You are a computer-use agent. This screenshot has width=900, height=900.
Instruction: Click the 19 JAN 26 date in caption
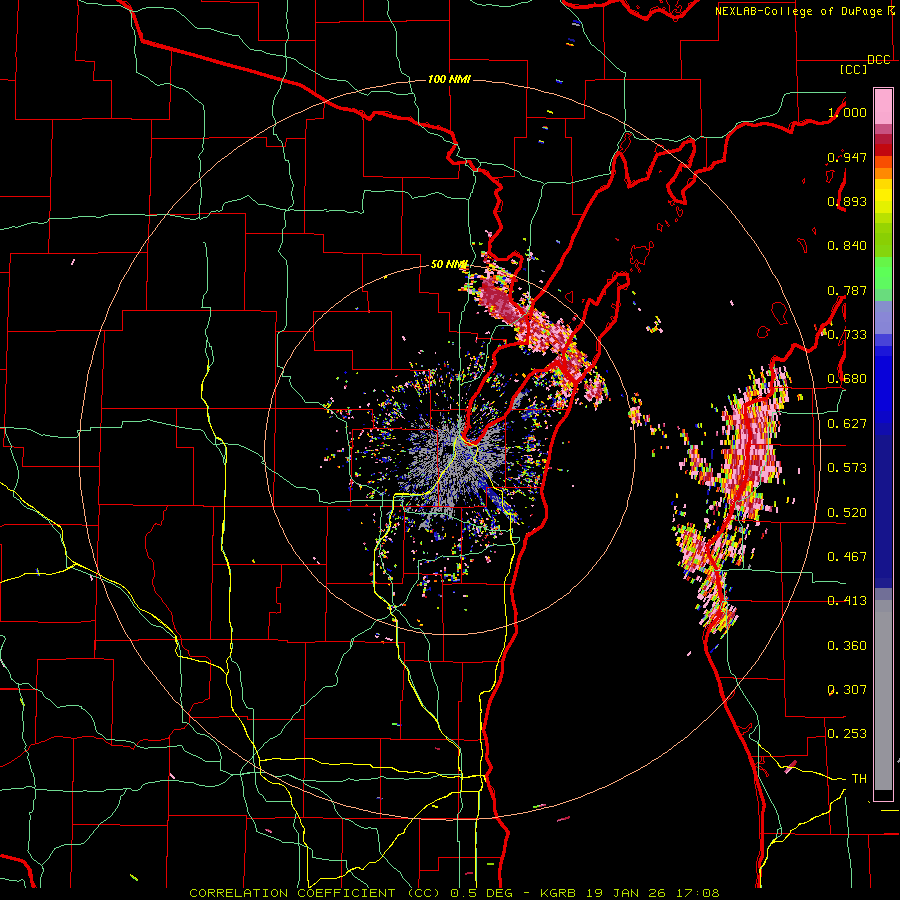coord(624,893)
